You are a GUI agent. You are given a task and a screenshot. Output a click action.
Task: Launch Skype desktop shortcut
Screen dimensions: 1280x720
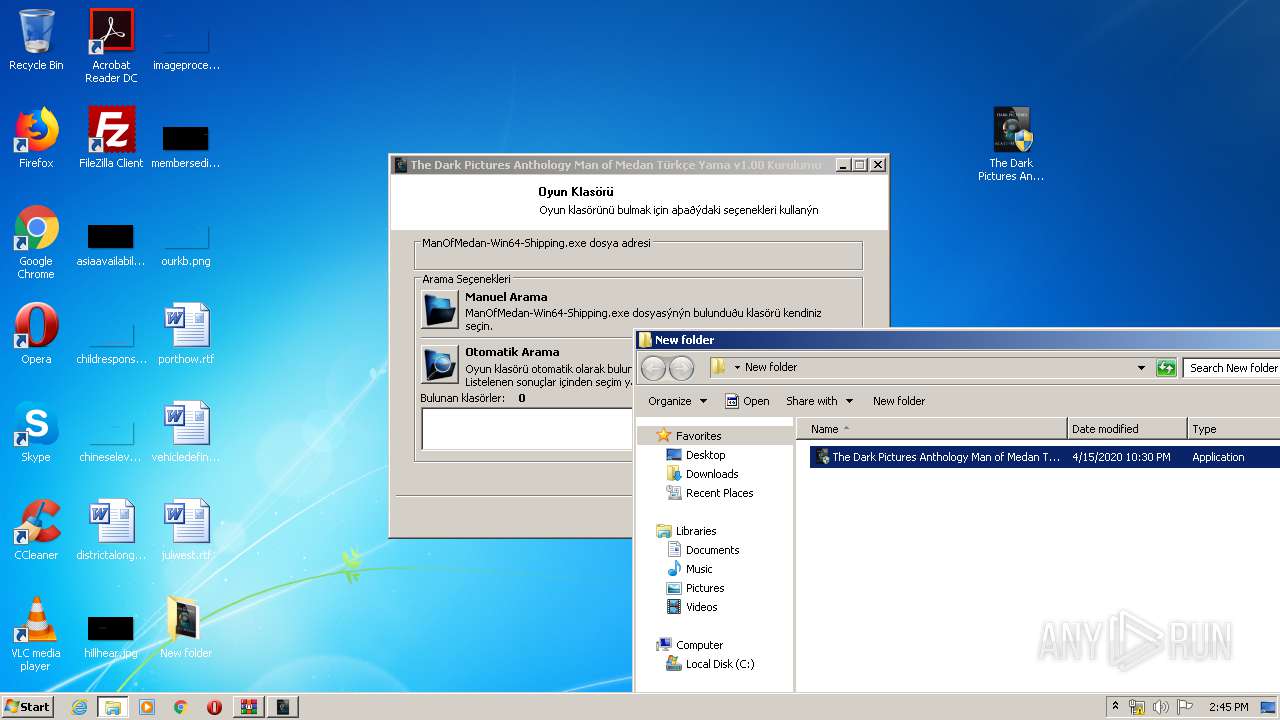pyautogui.click(x=36, y=432)
